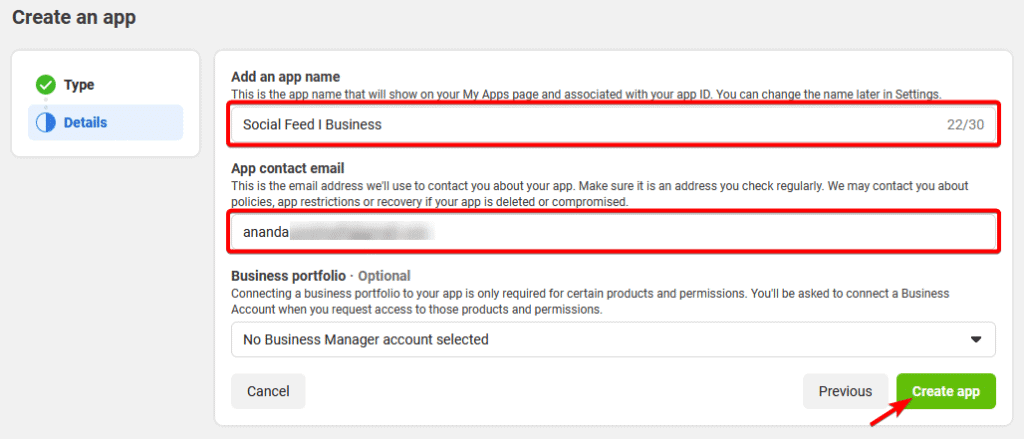Click the green Create app button

(x=945, y=391)
